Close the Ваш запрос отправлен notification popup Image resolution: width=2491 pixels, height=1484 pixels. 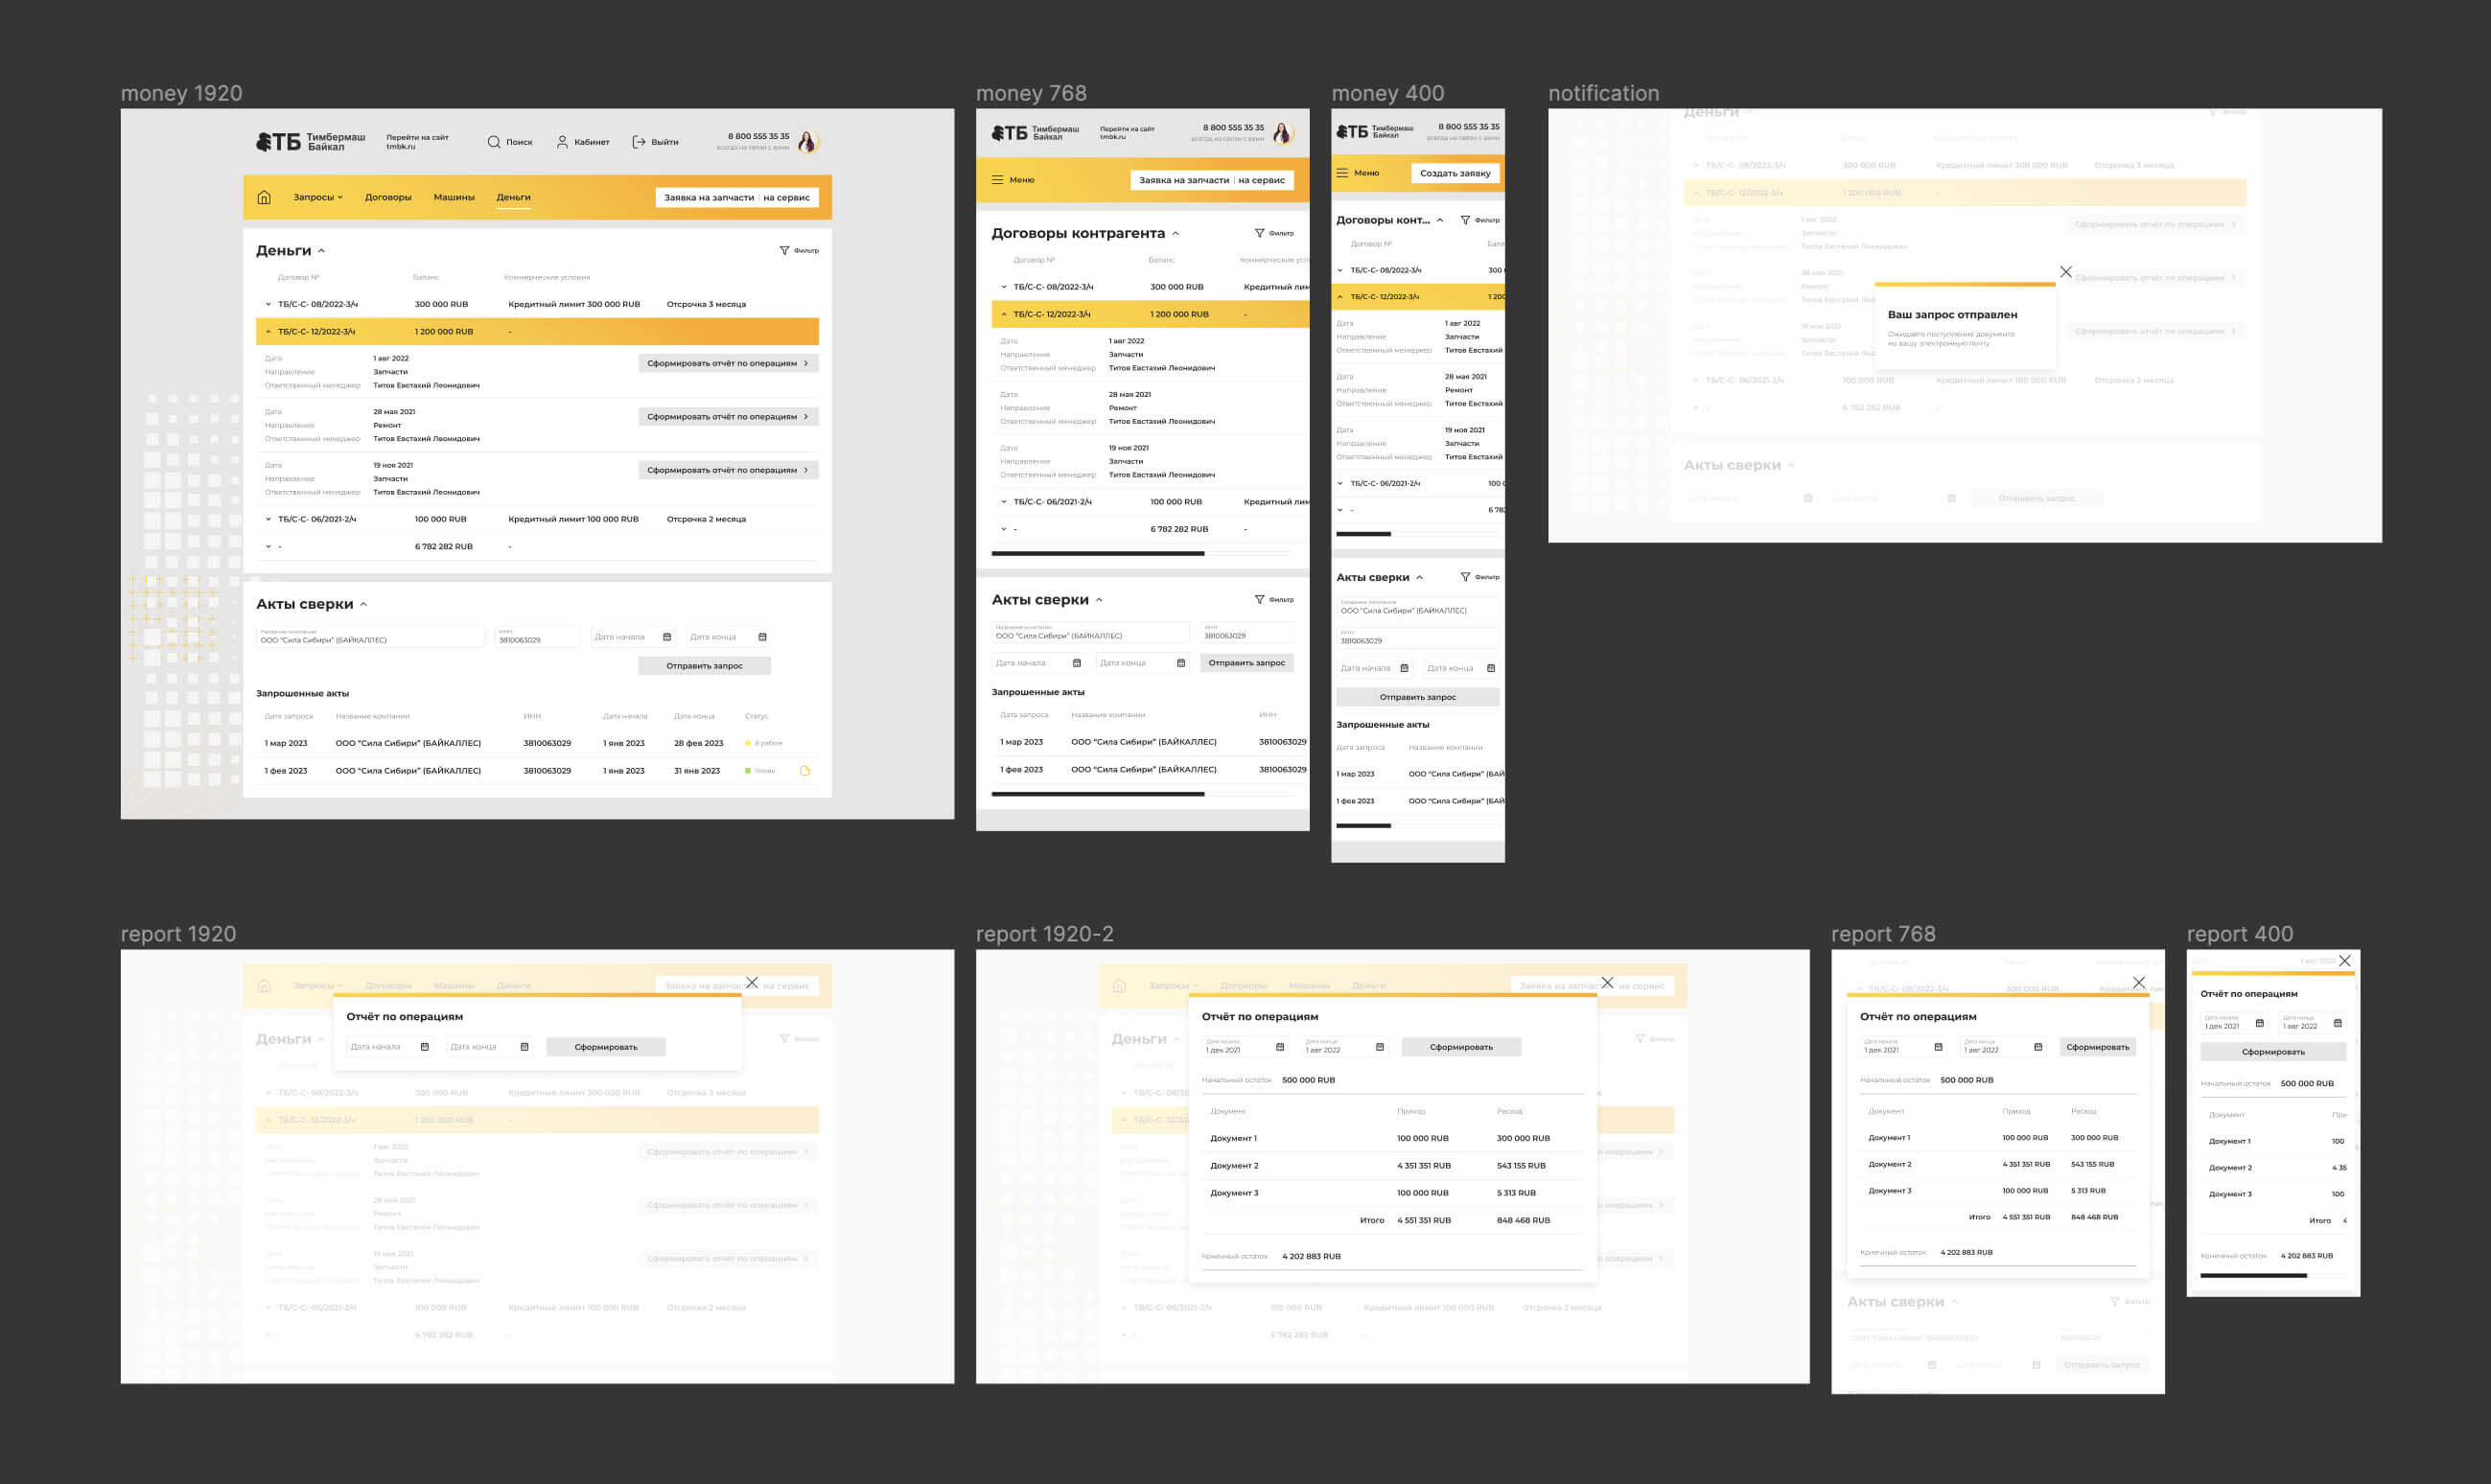(2066, 272)
